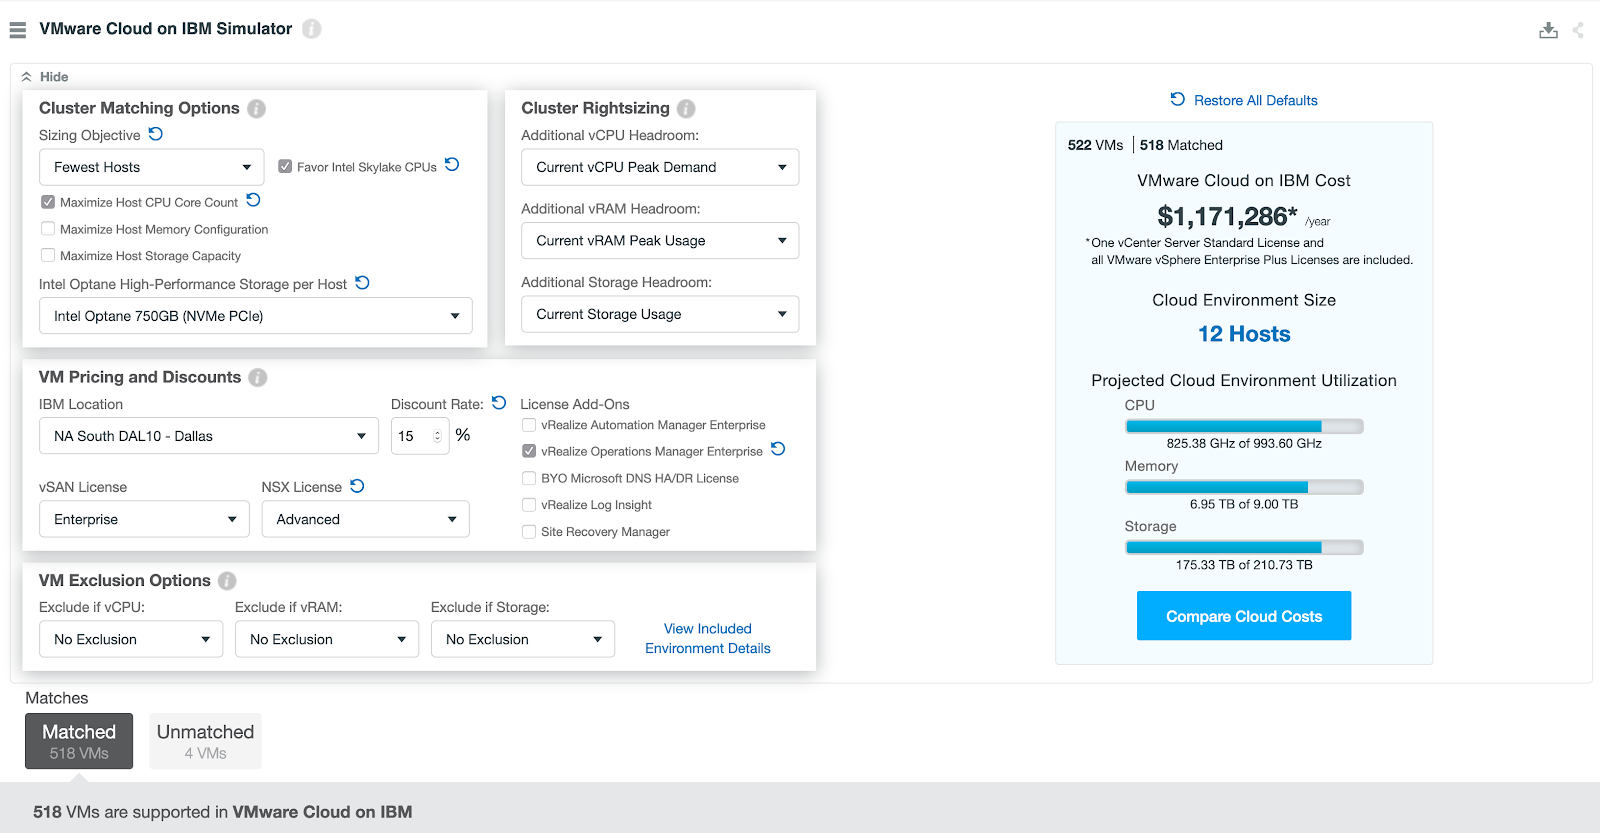The width and height of the screenshot is (1600, 833).
Task: Click the Compare Cloud Costs button
Action: click(x=1244, y=616)
